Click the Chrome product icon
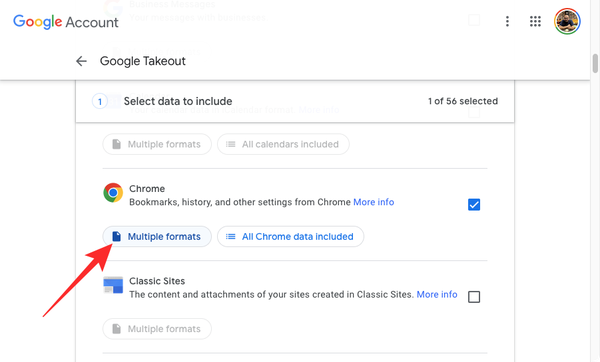600x362 pixels. coord(113,192)
